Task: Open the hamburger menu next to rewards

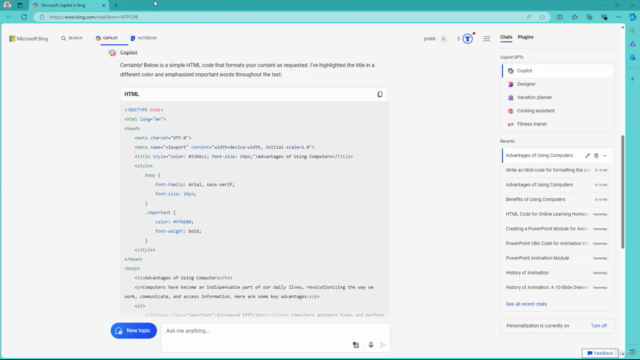Action: point(487,39)
